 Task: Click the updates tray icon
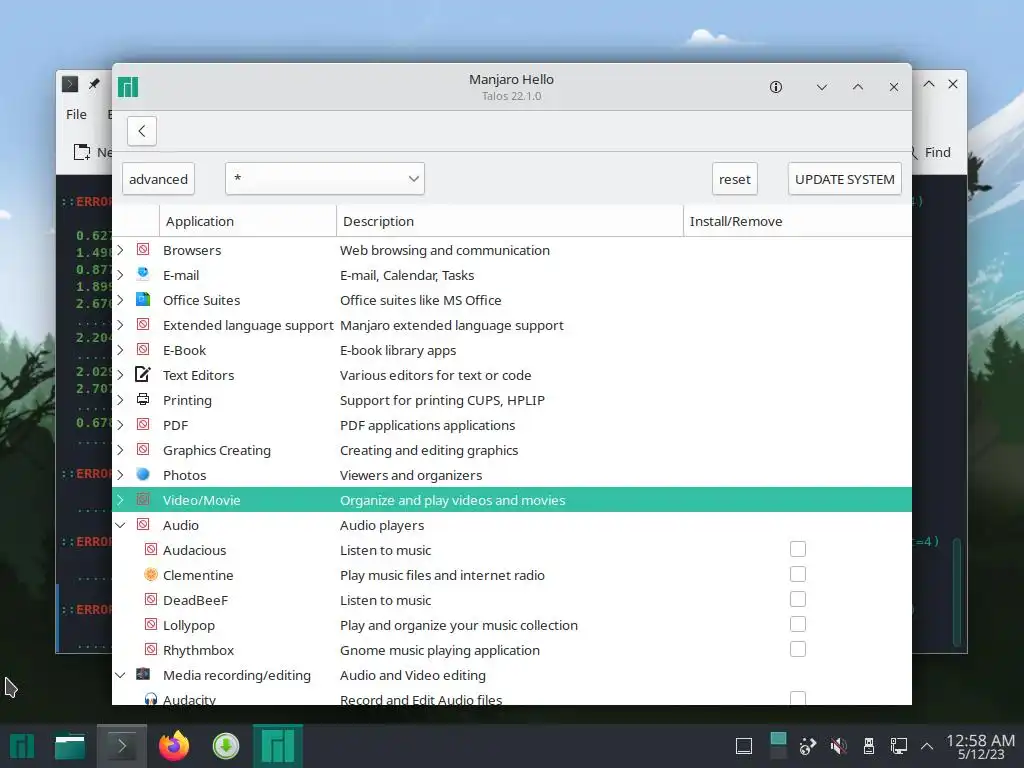(x=808, y=746)
